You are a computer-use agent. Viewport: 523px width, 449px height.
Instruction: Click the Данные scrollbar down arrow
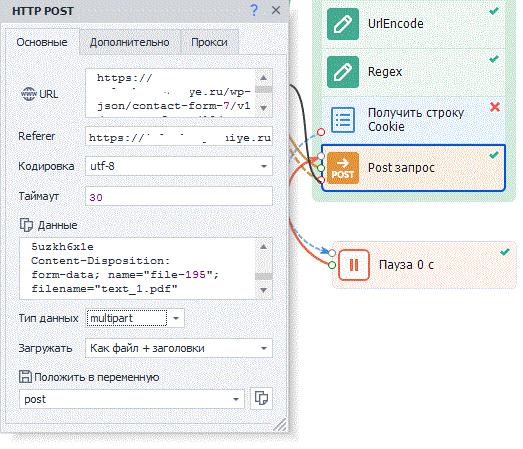[x=264, y=290]
